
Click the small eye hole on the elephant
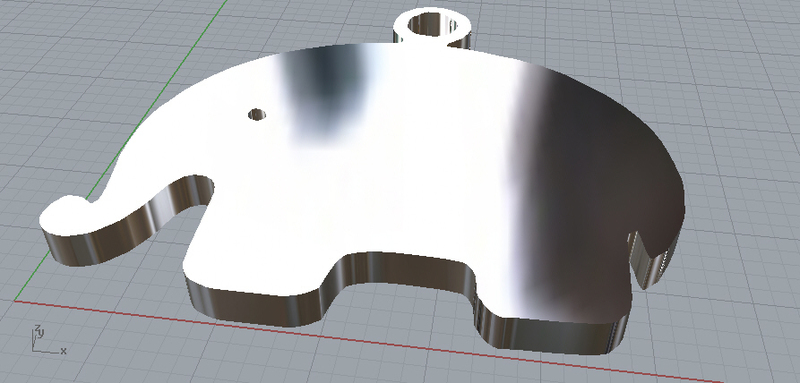click(257, 114)
